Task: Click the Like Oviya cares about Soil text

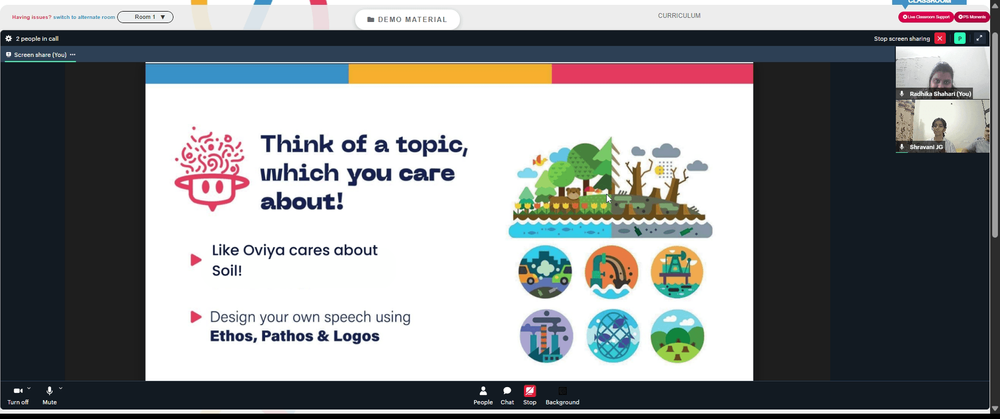Action: (295, 260)
